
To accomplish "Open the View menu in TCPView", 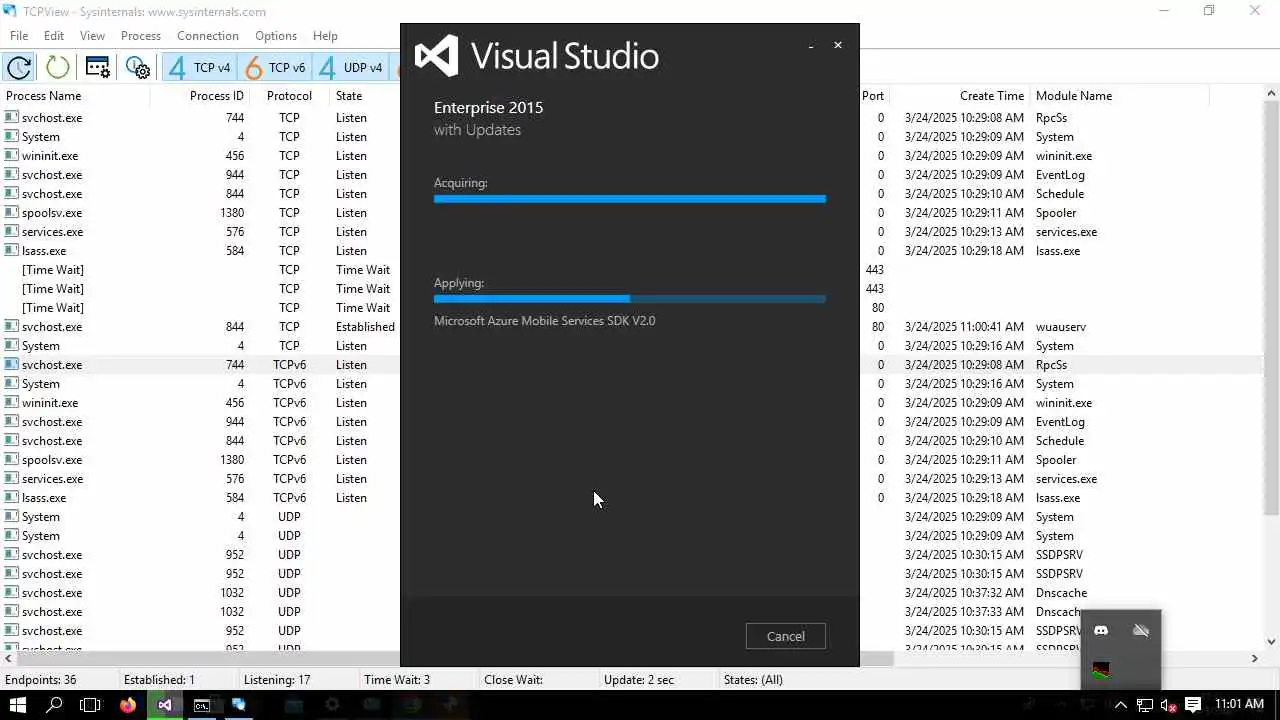I will (x=92, y=35).
